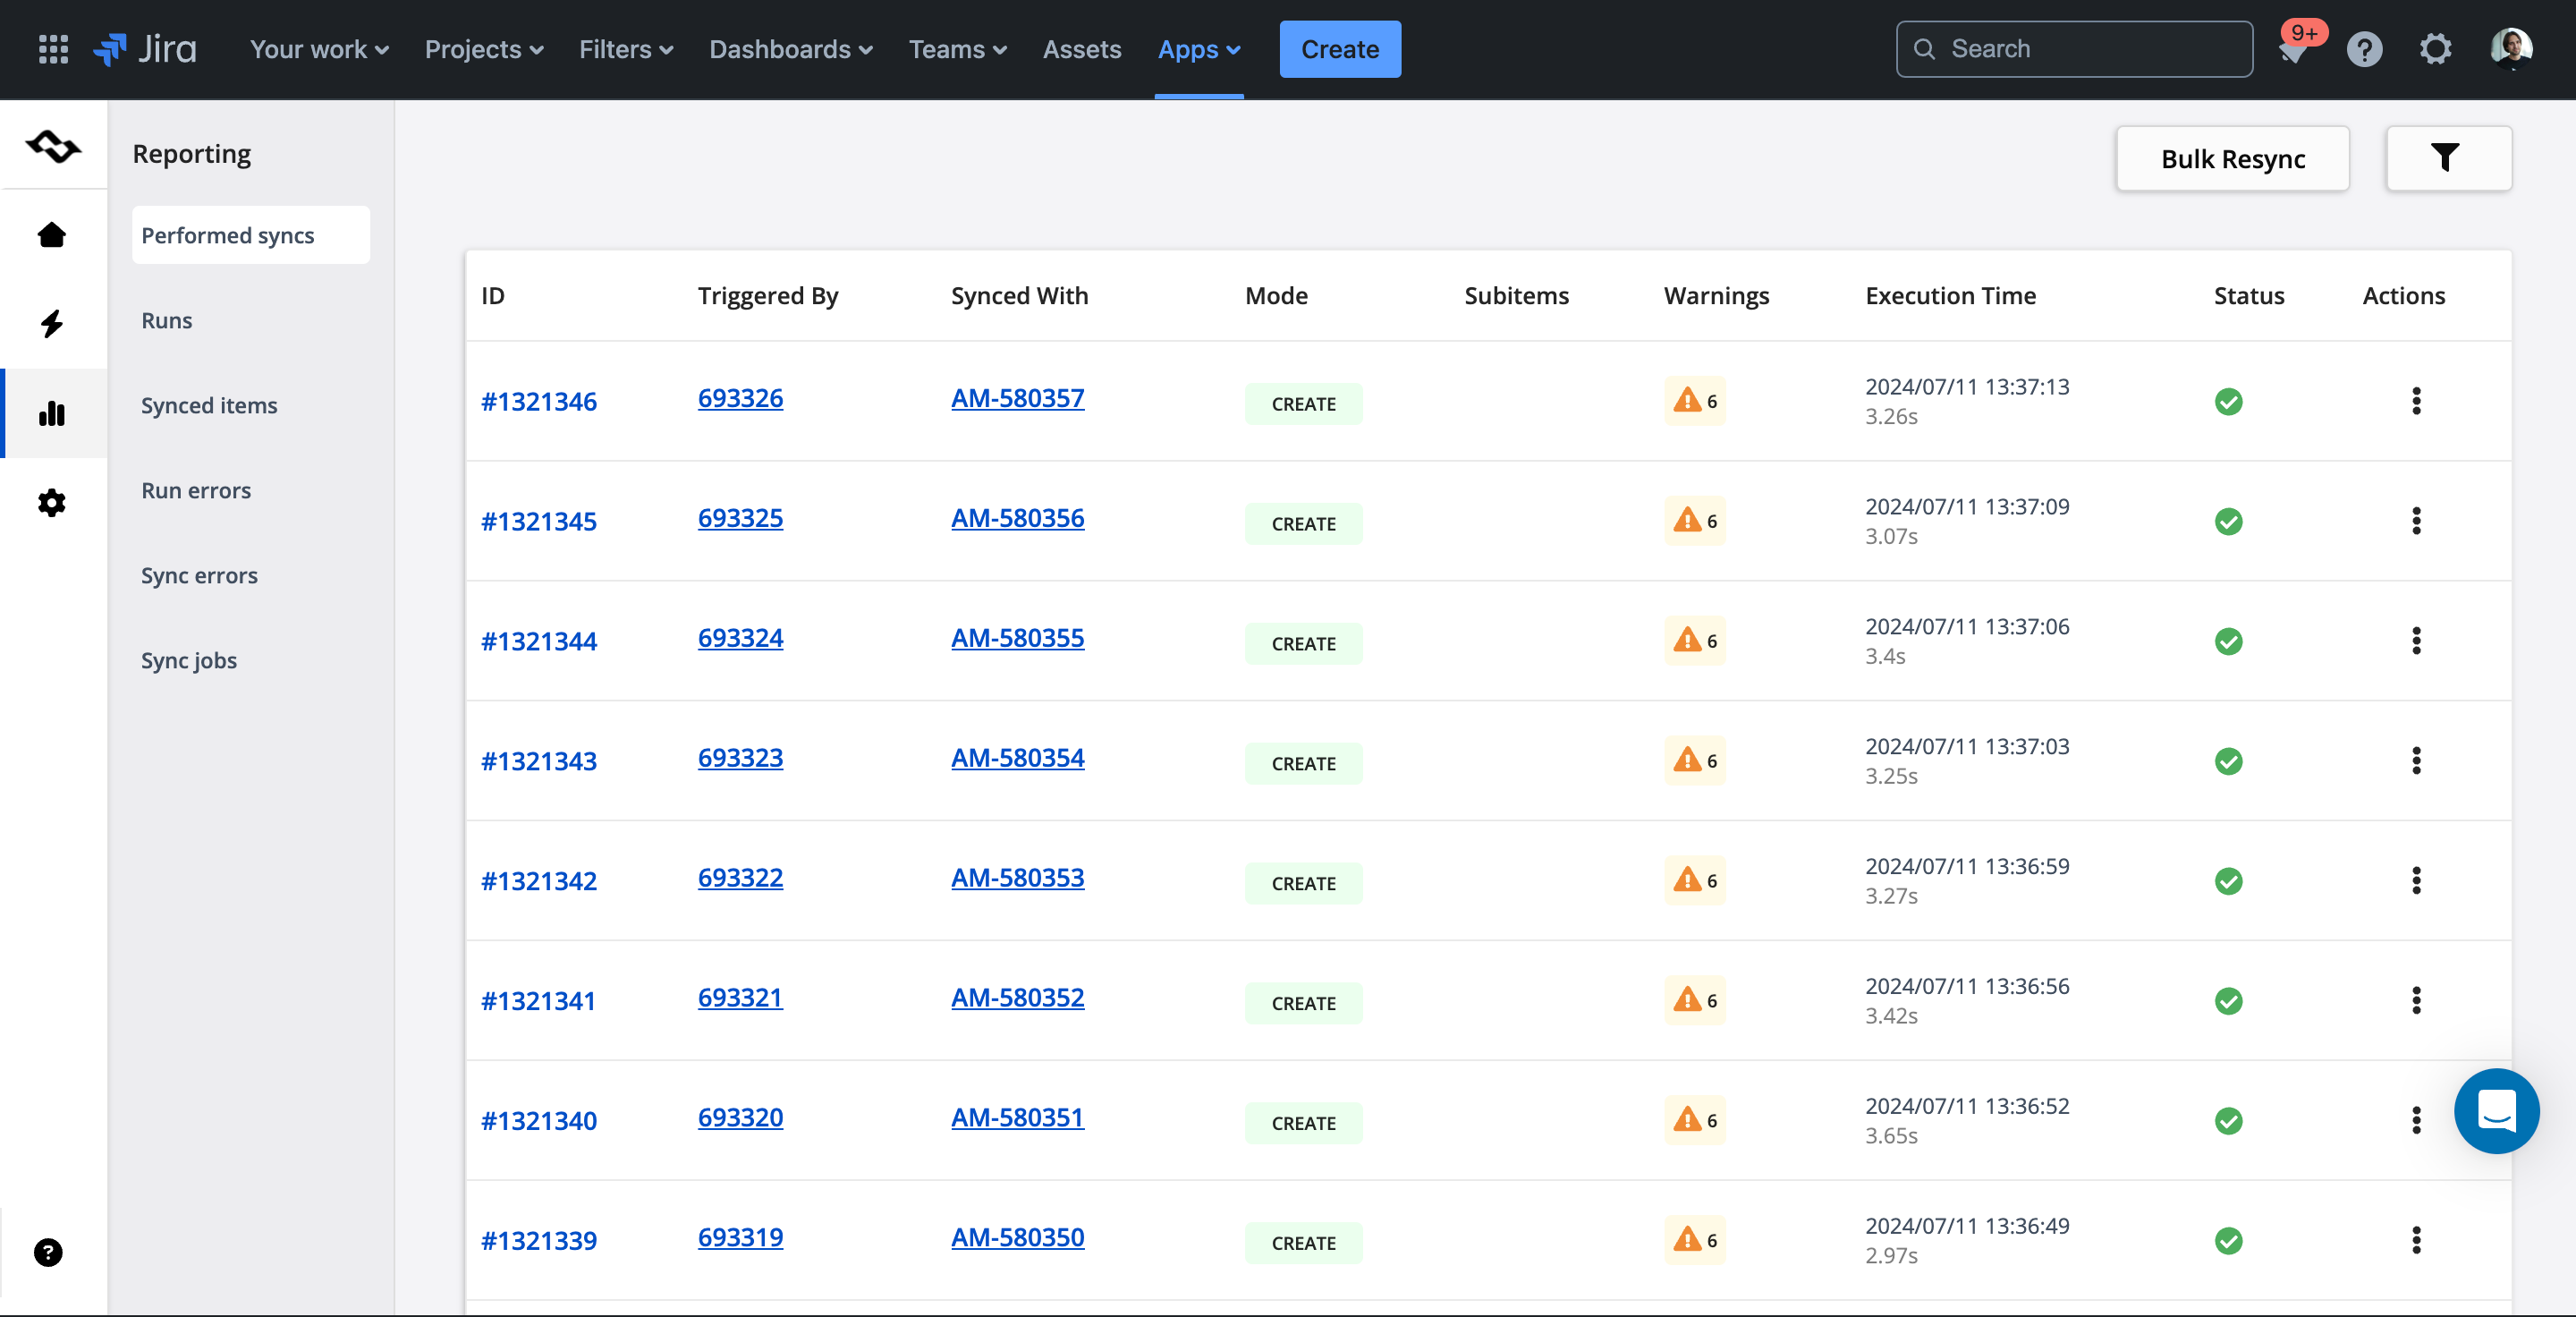The image size is (2576, 1317).
Task: Open the top help question mark icon
Action: pos(2364,49)
